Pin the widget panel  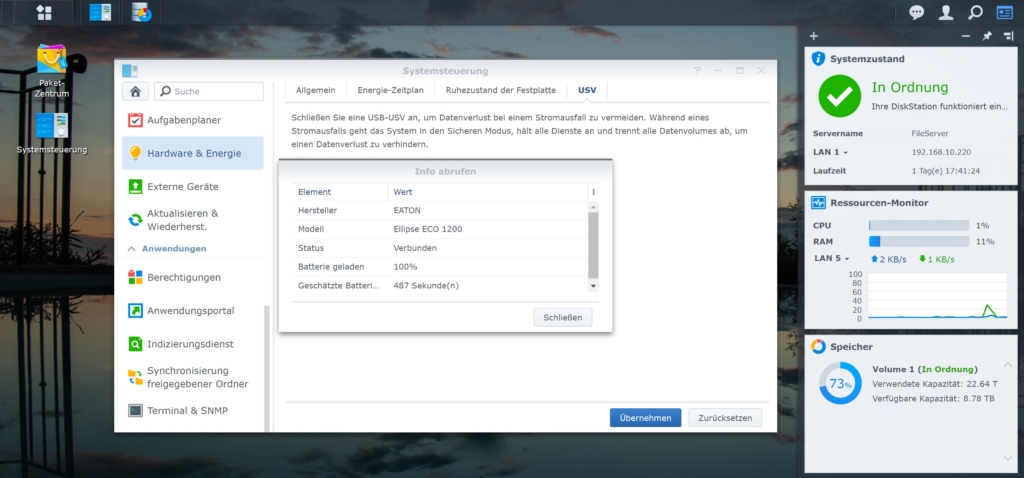(x=987, y=36)
